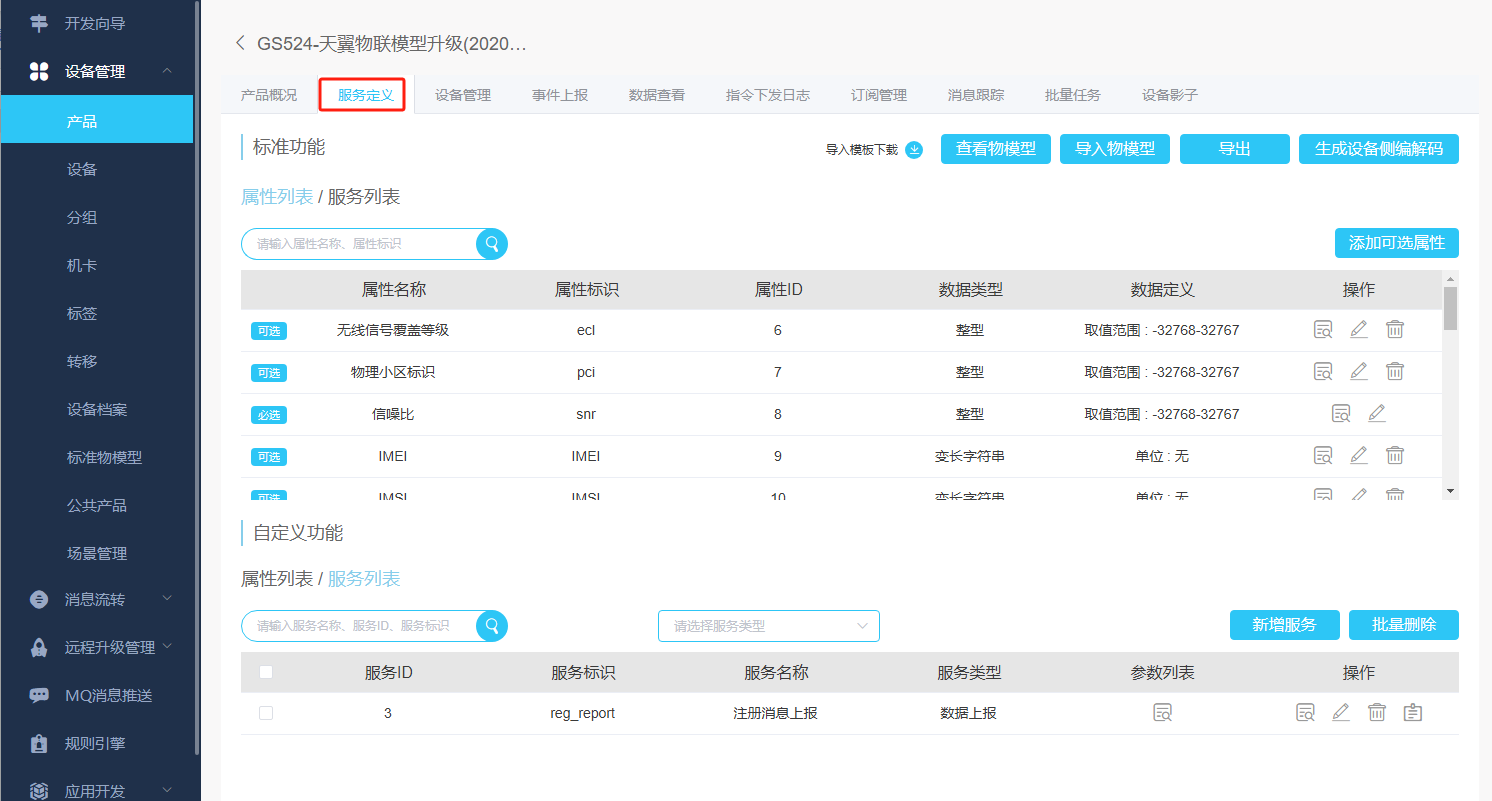Image resolution: width=1492 pixels, height=801 pixels.
Task: Switch to the 设备影子 tab
Action: 1169,95
